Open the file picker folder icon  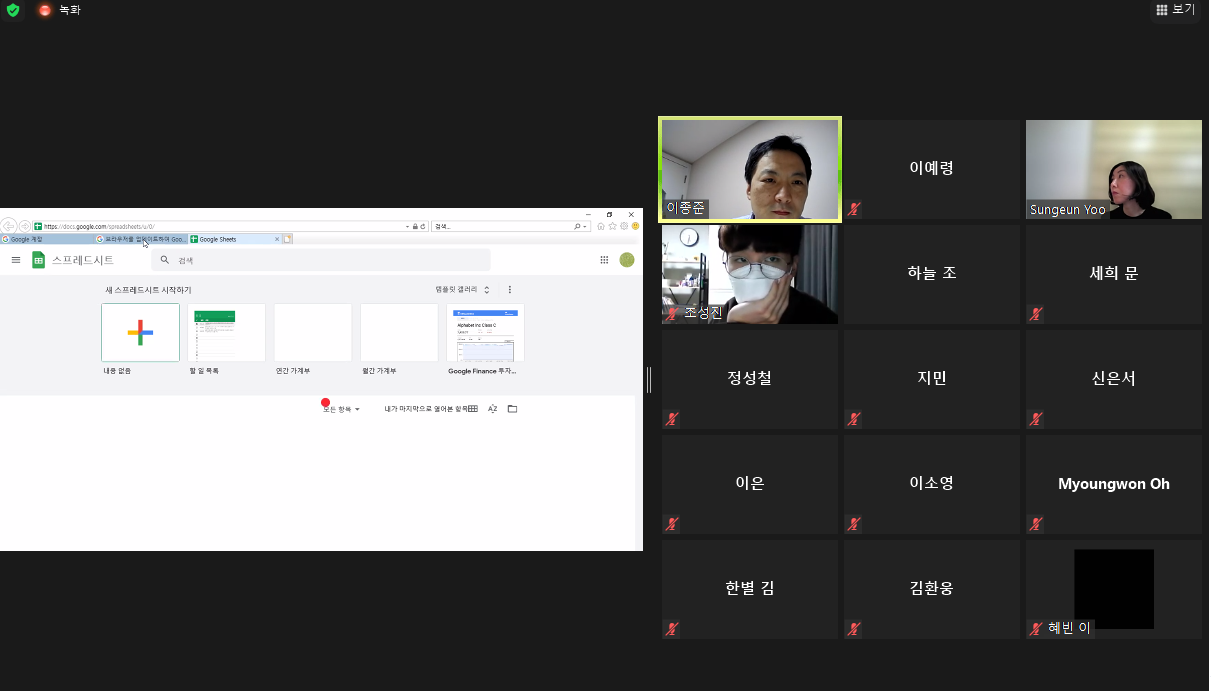[512, 409]
